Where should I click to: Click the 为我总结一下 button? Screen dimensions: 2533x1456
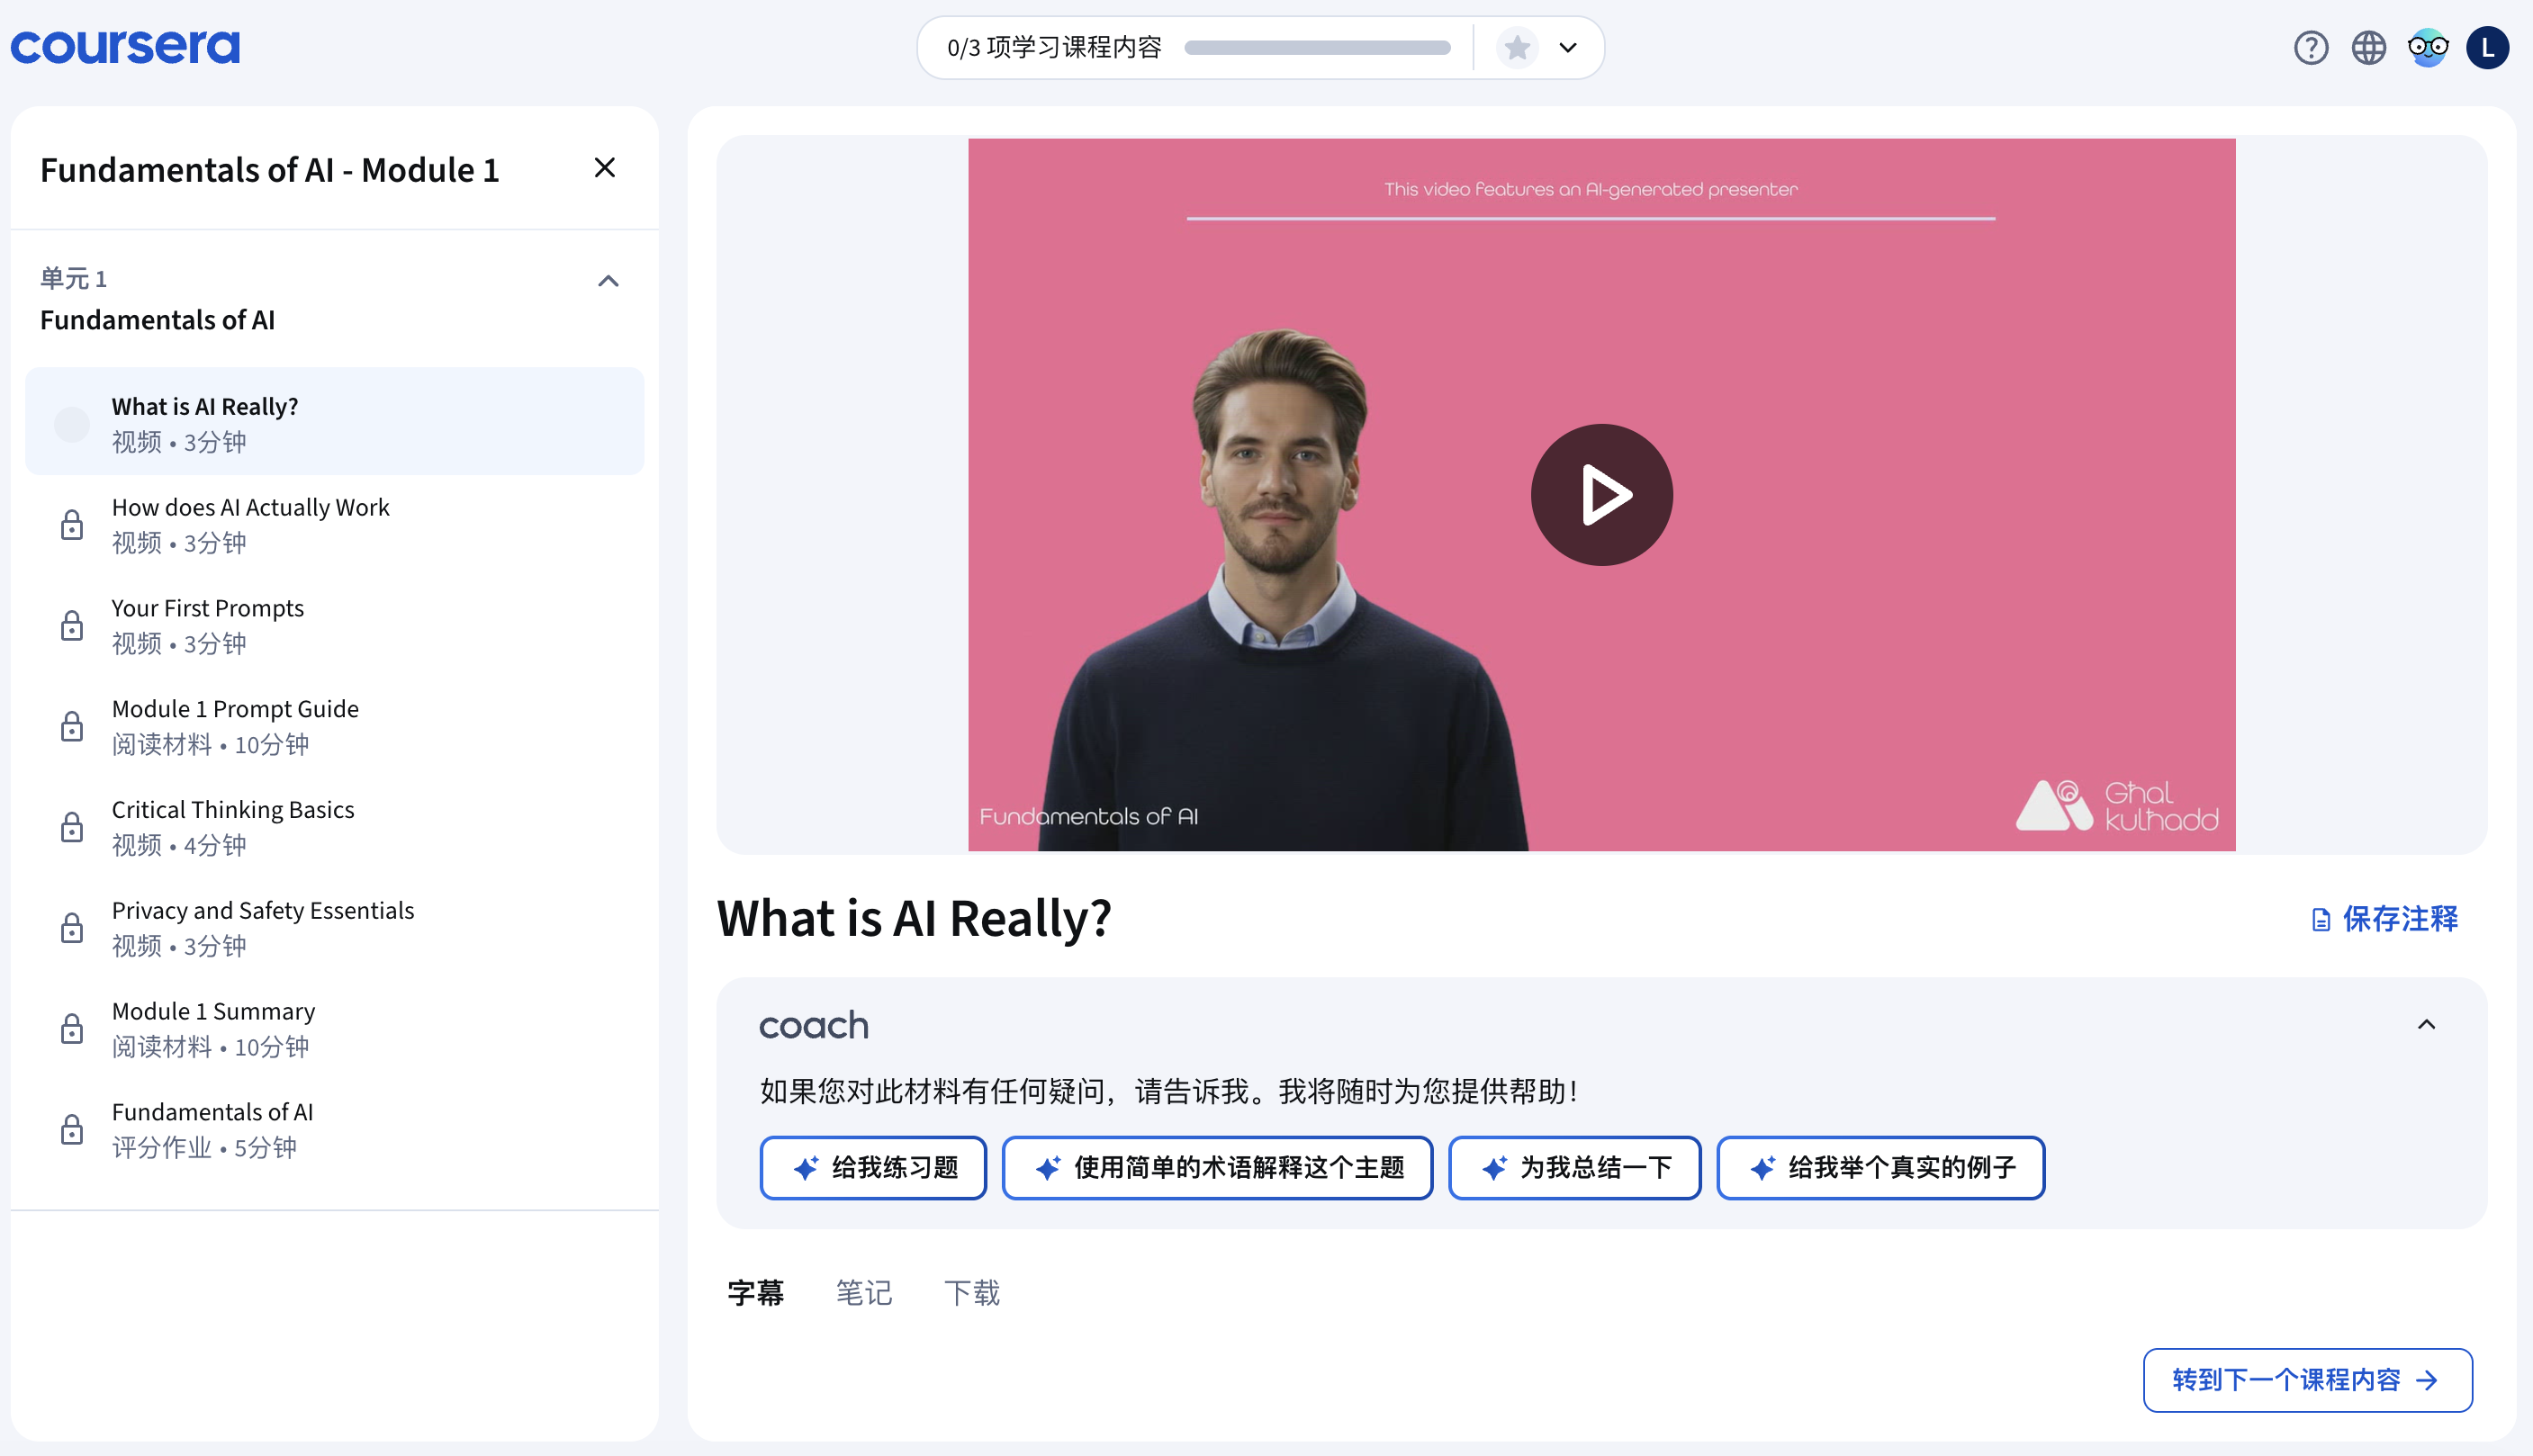pyautogui.click(x=1574, y=1167)
